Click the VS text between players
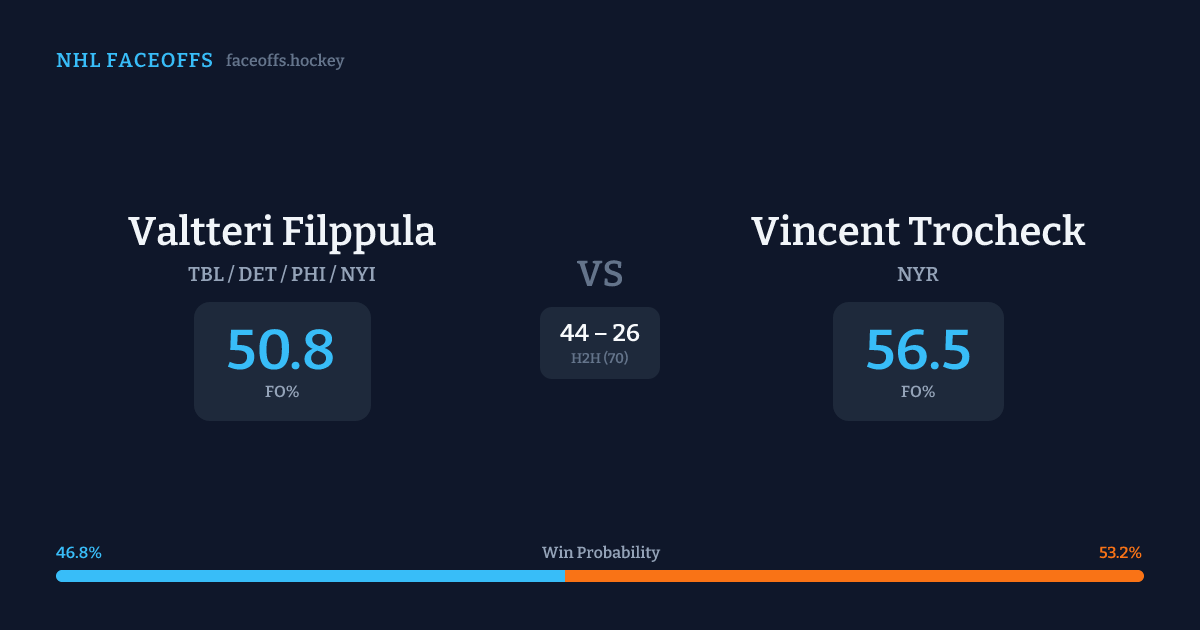Viewport: 1200px width, 630px height. pos(600,274)
